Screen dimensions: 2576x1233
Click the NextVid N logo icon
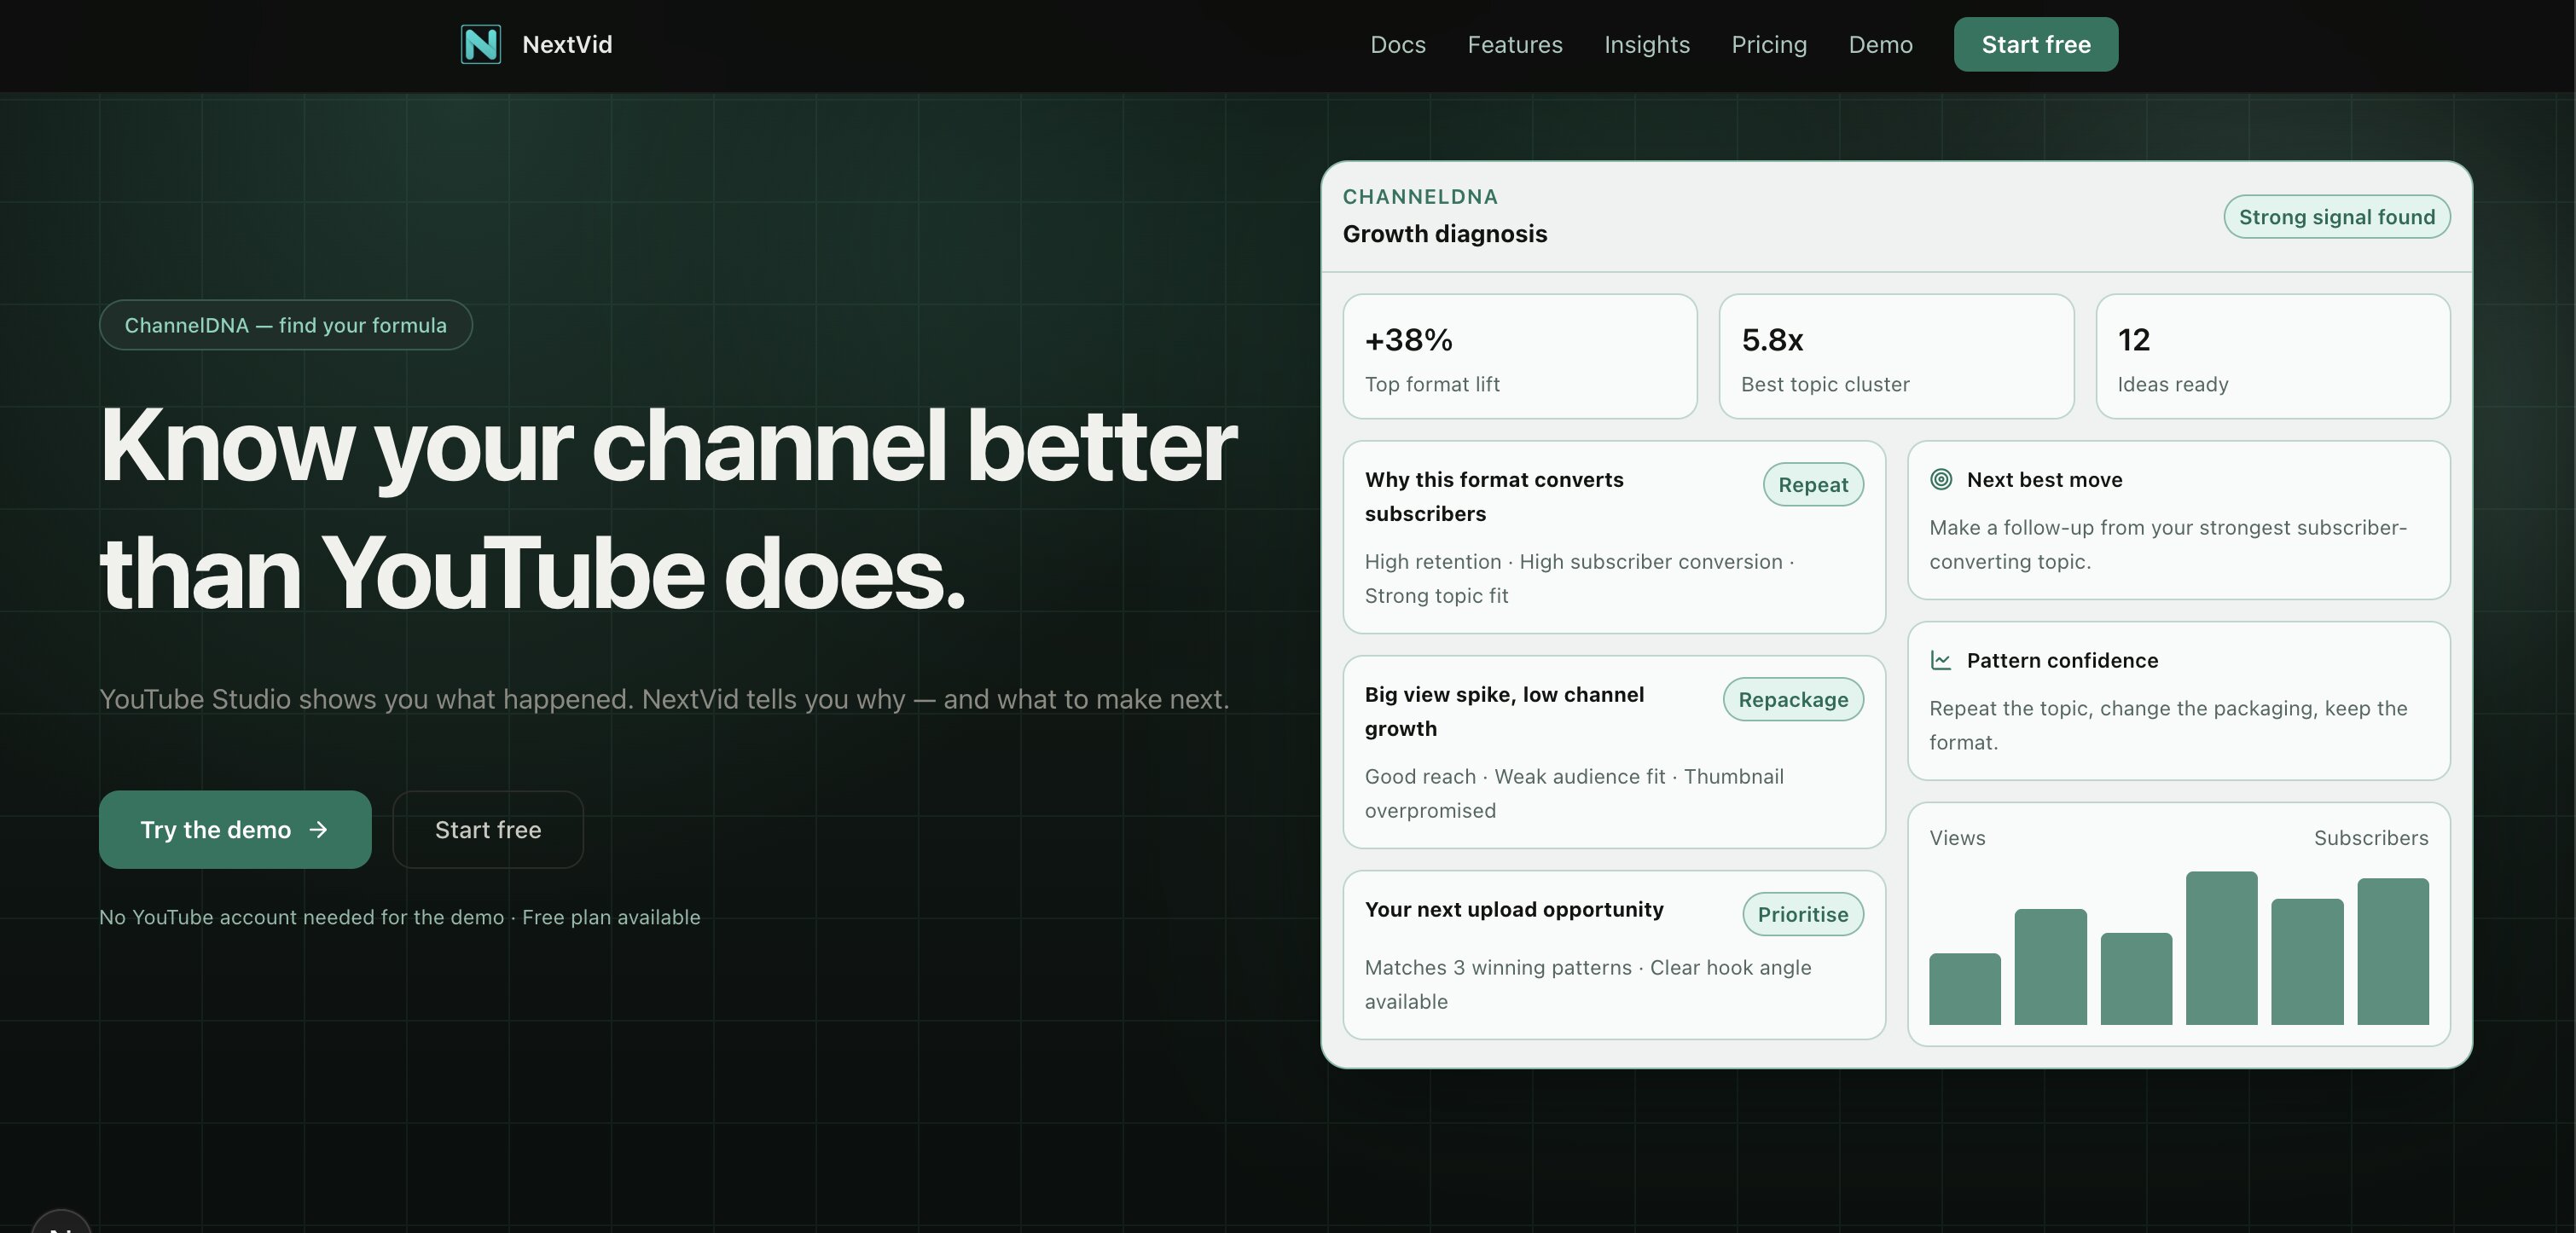pyautogui.click(x=481, y=44)
